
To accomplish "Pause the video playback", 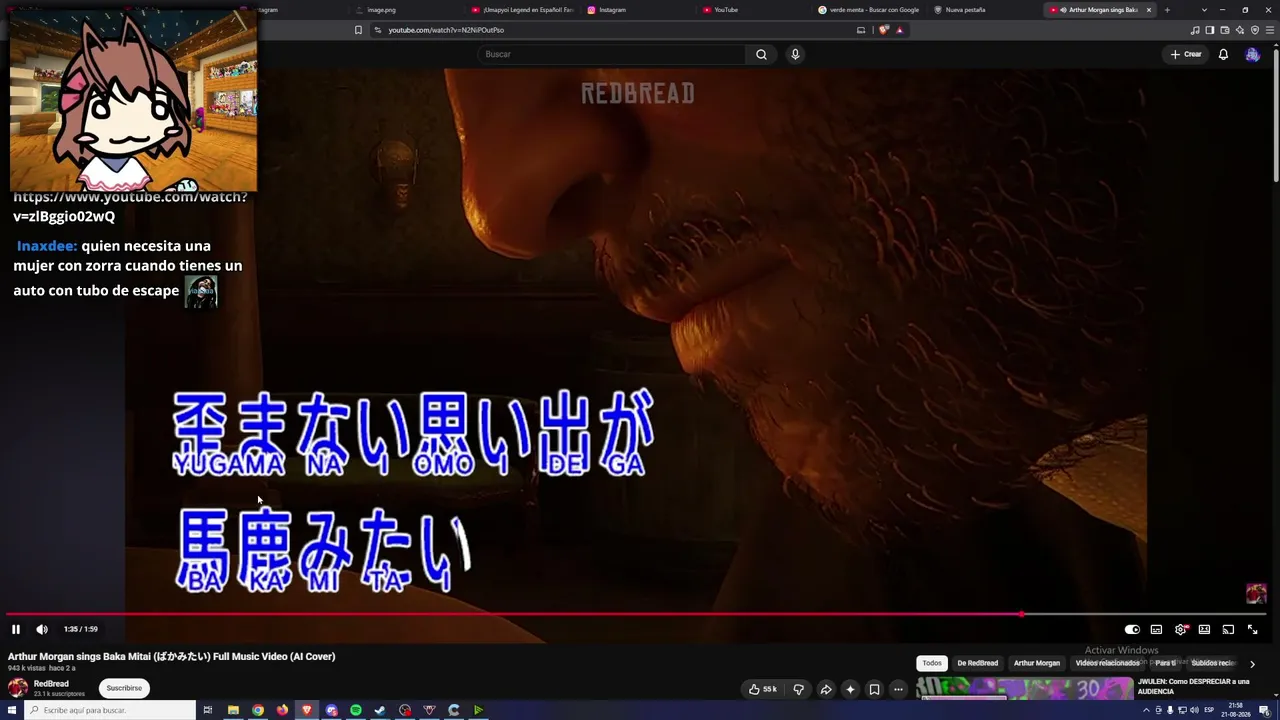I will 16,629.
